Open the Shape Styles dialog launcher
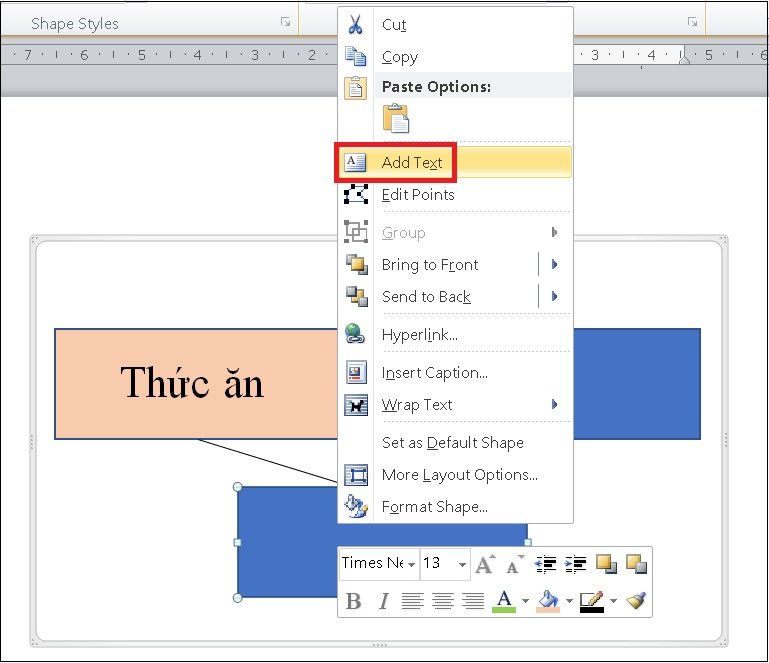 click(285, 22)
